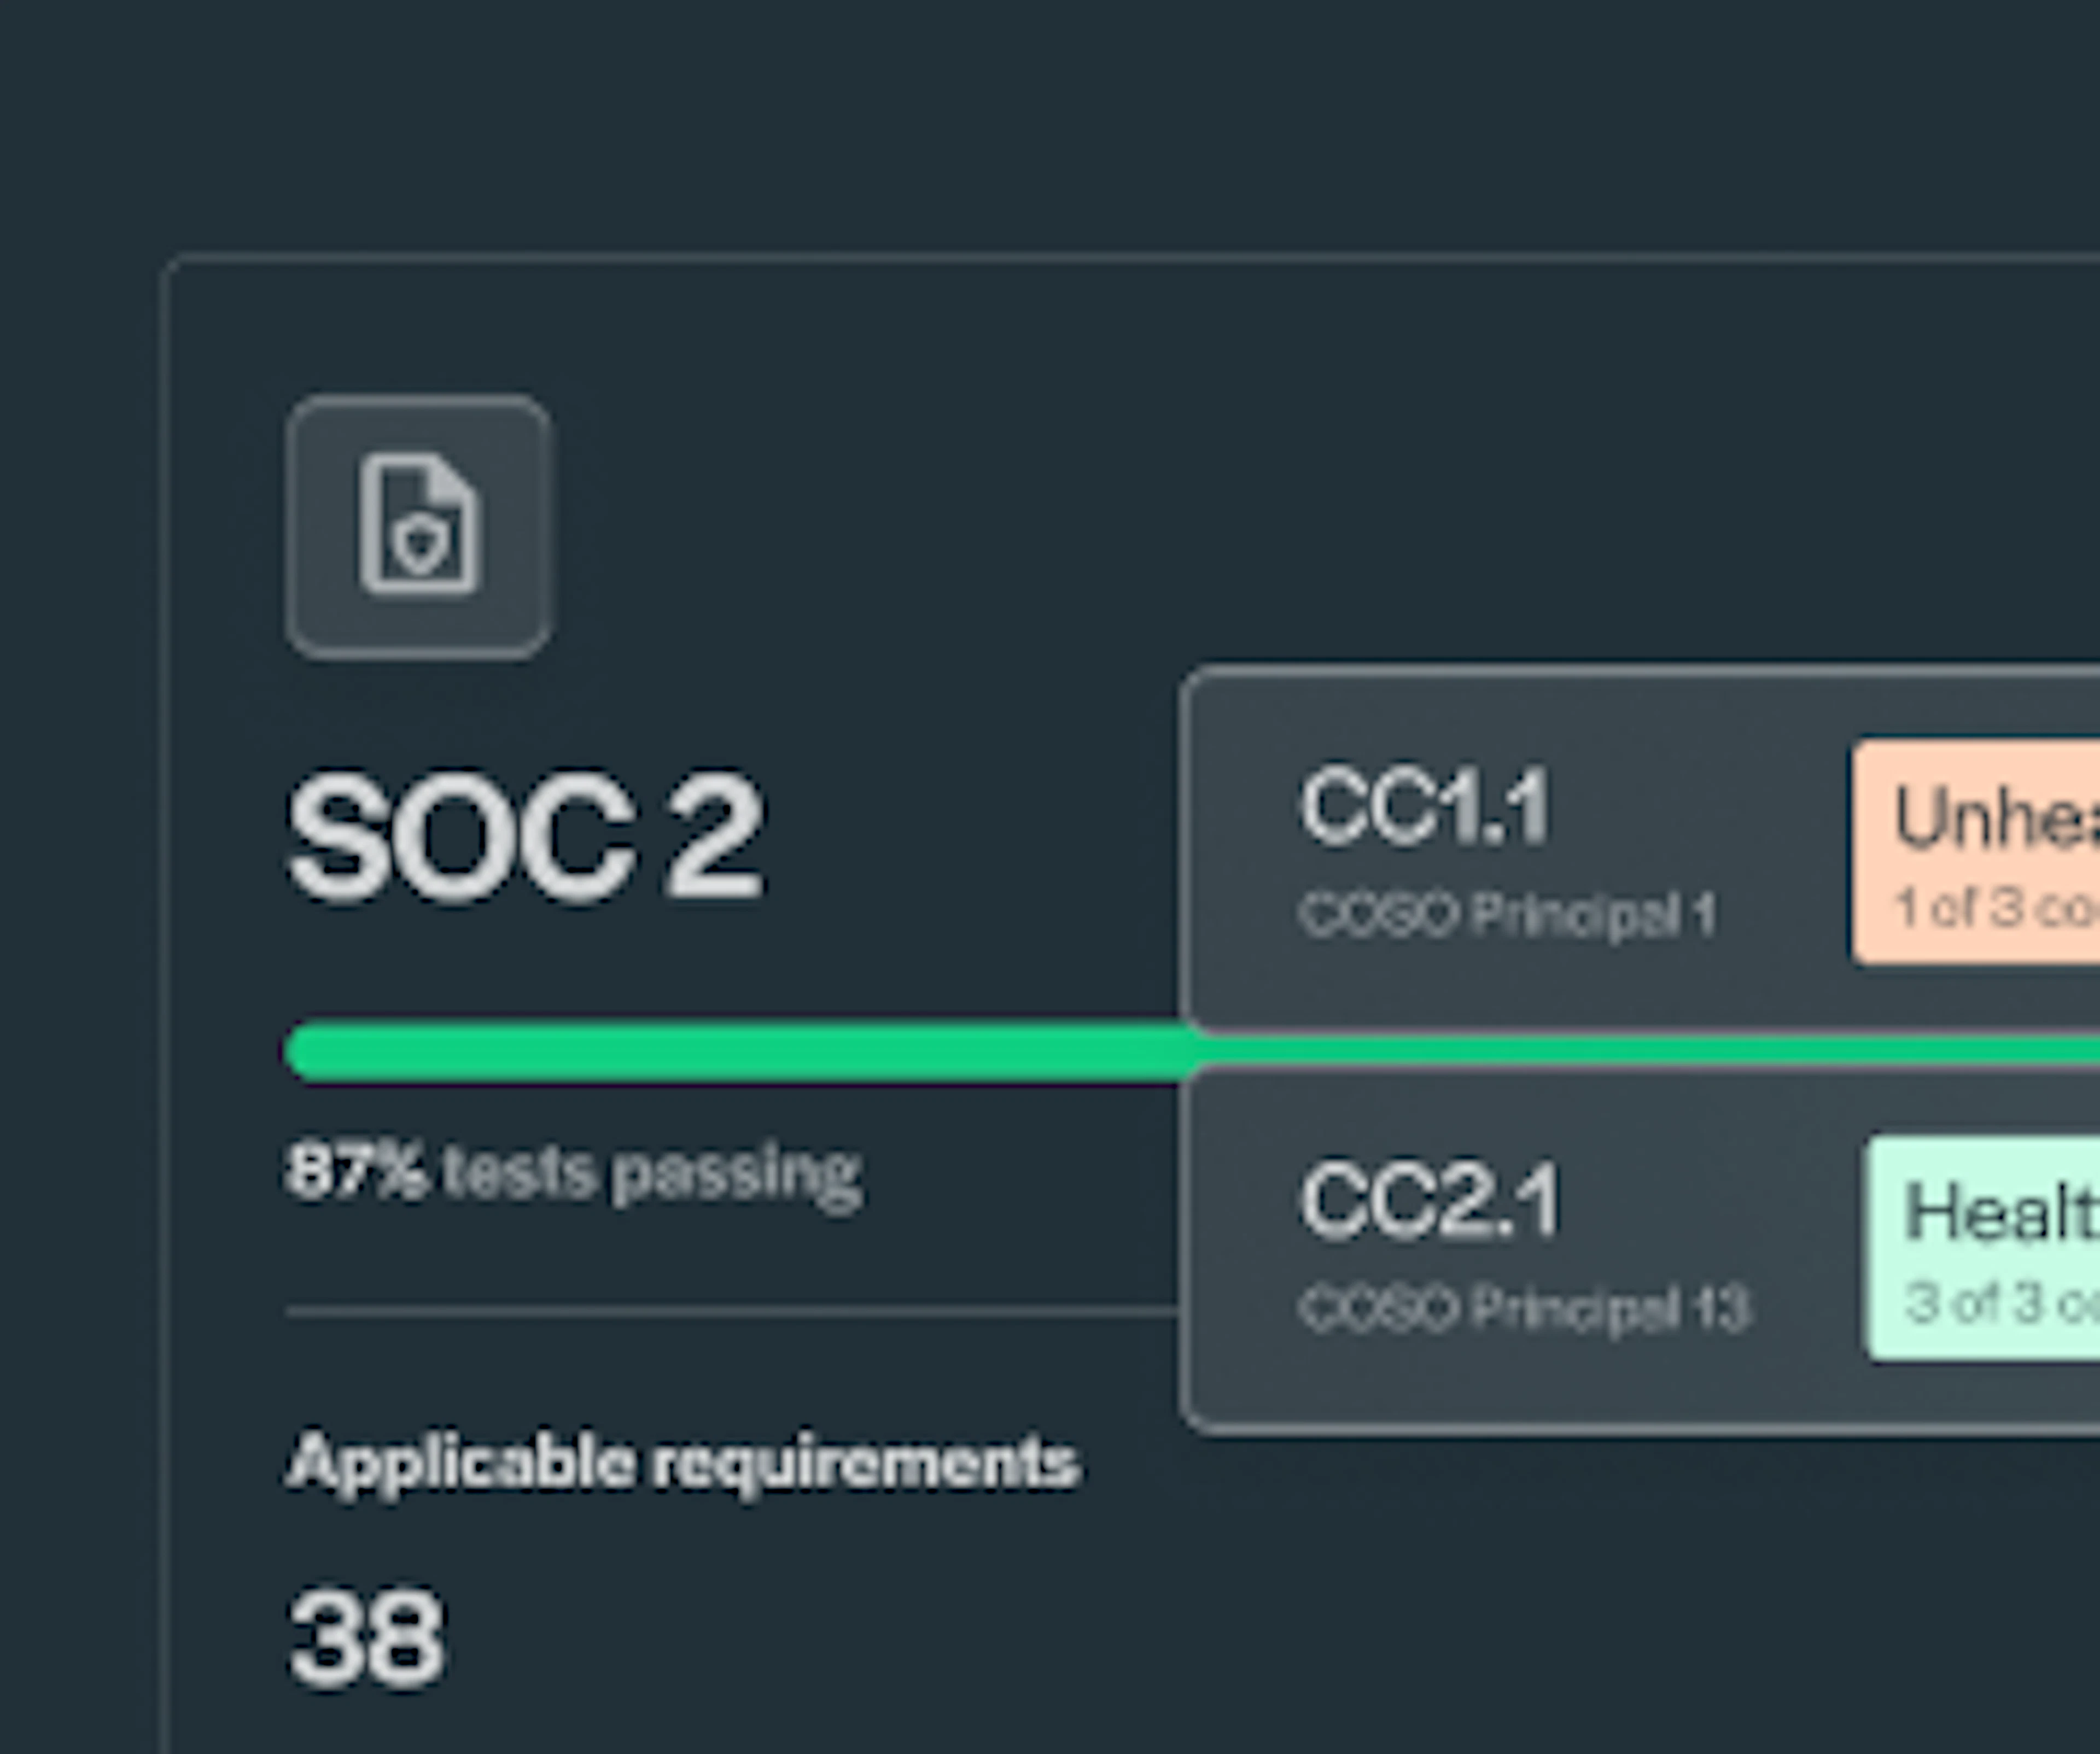Open the SOC 2 framework heading

tap(526, 838)
